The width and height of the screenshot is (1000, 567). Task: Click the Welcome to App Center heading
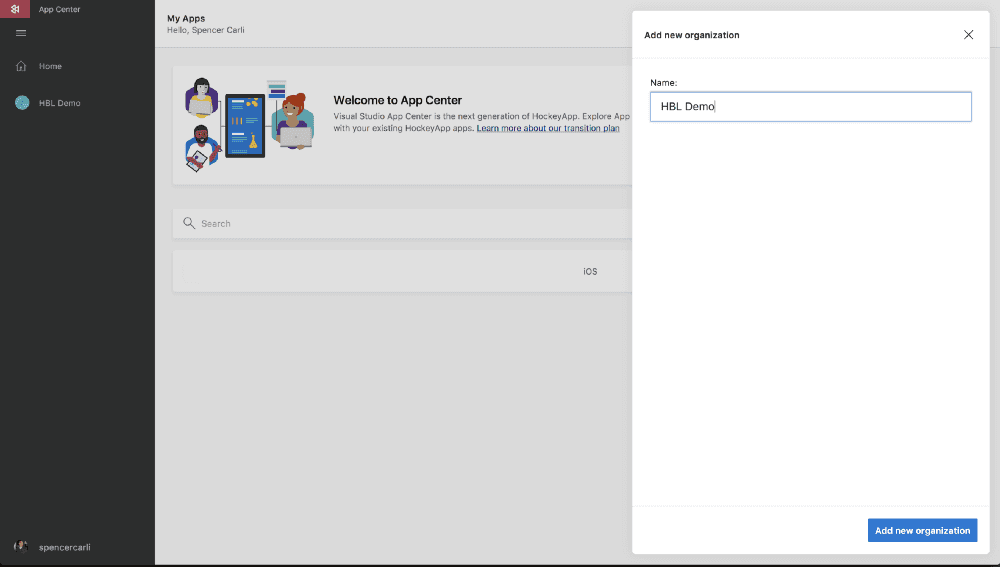(x=397, y=100)
